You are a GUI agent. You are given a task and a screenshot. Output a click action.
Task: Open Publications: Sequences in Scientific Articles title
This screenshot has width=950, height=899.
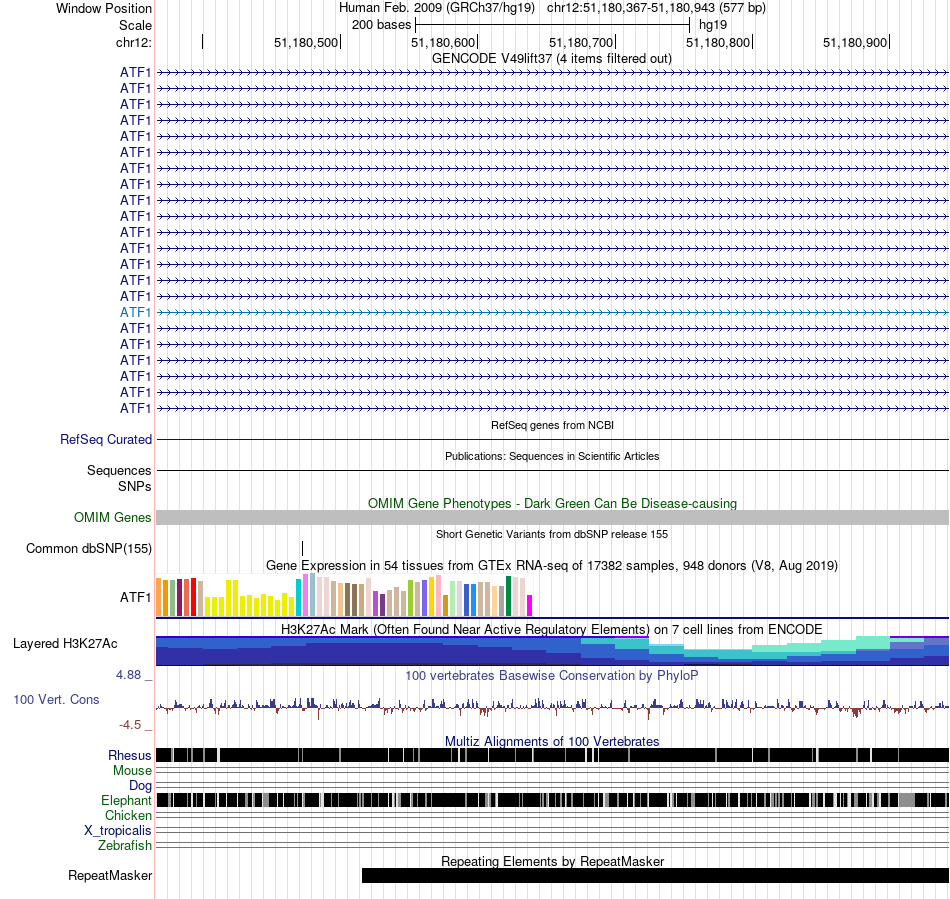coord(552,456)
